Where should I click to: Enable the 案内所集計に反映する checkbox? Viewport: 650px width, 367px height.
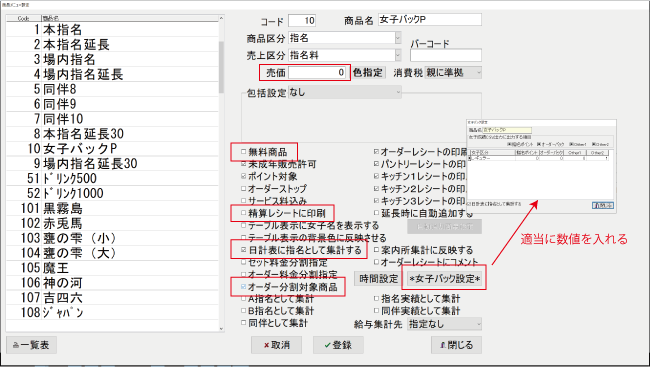376,250
